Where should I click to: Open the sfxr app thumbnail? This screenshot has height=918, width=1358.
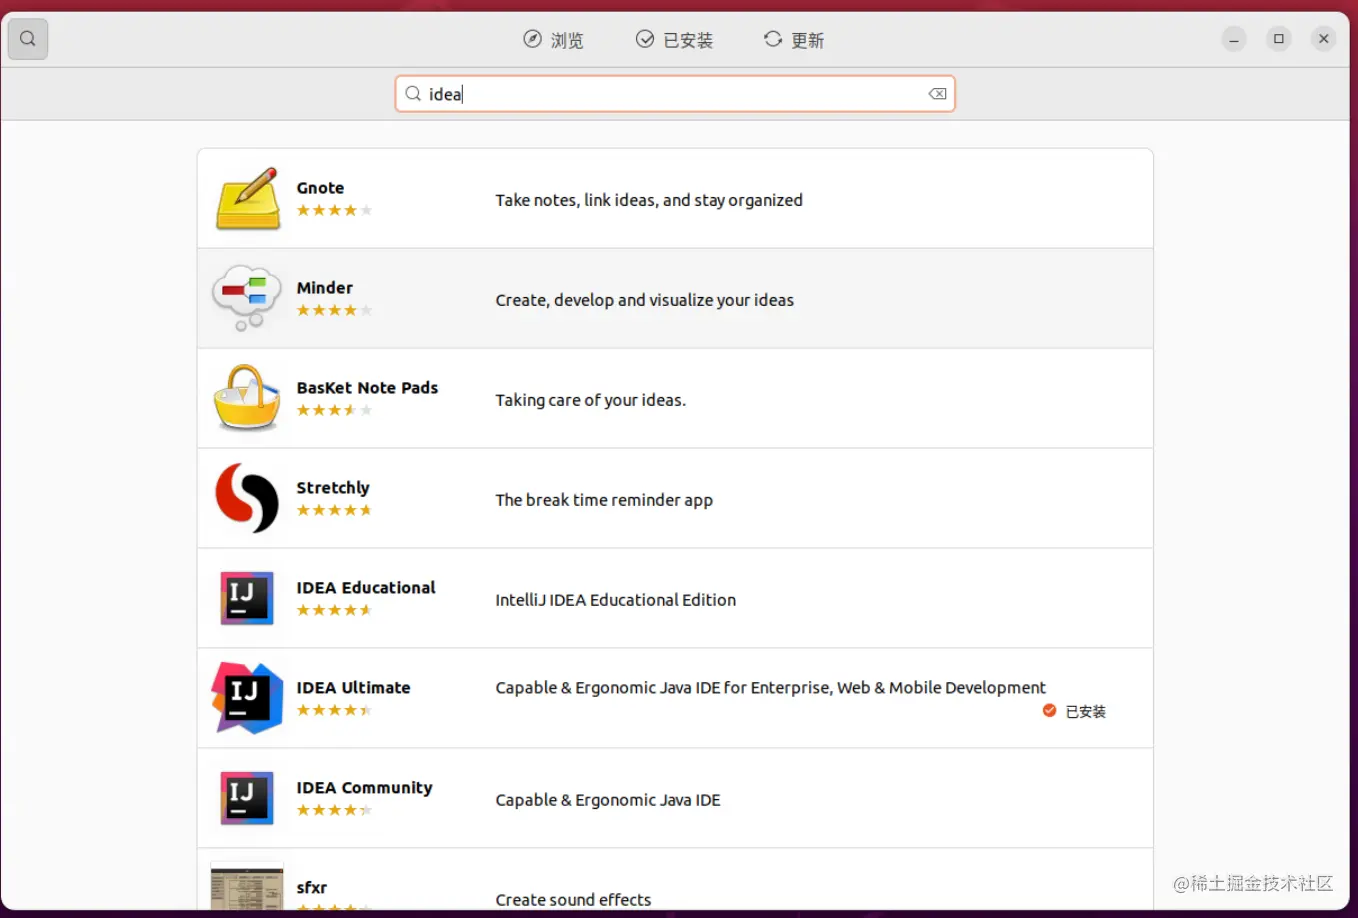coord(247,887)
